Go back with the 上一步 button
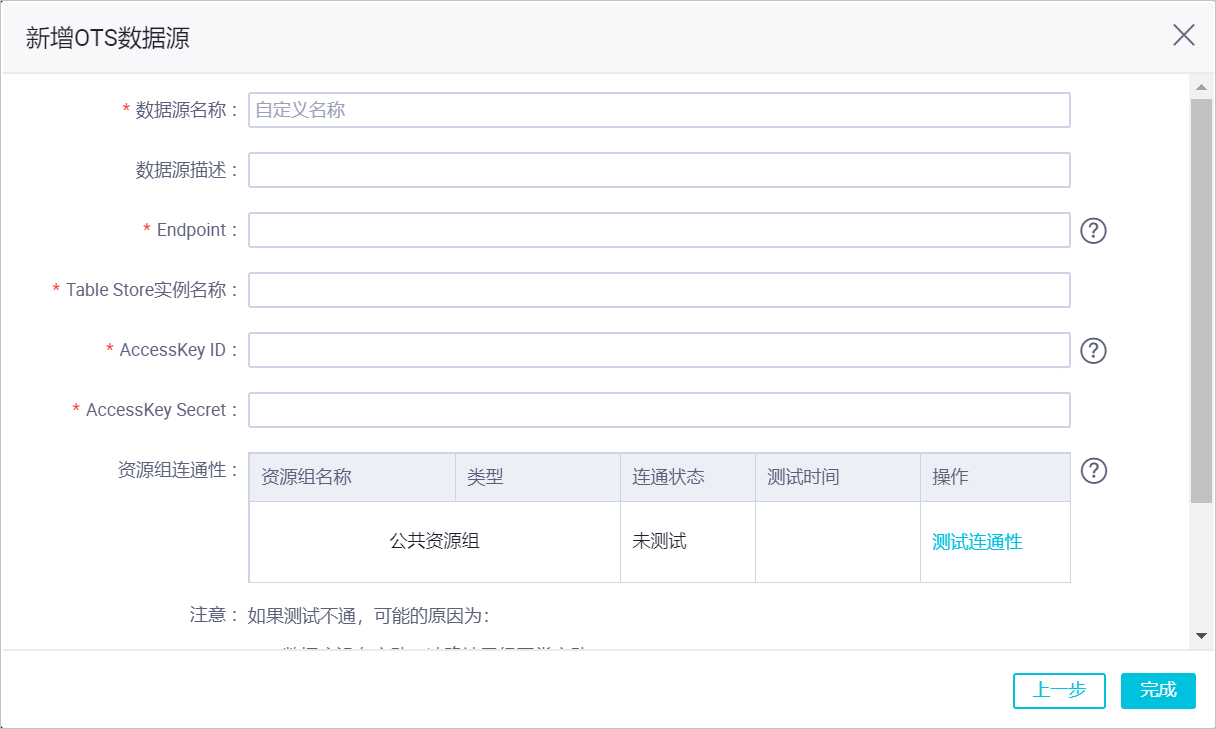Image resolution: width=1216 pixels, height=729 pixels. (1059, 690)
